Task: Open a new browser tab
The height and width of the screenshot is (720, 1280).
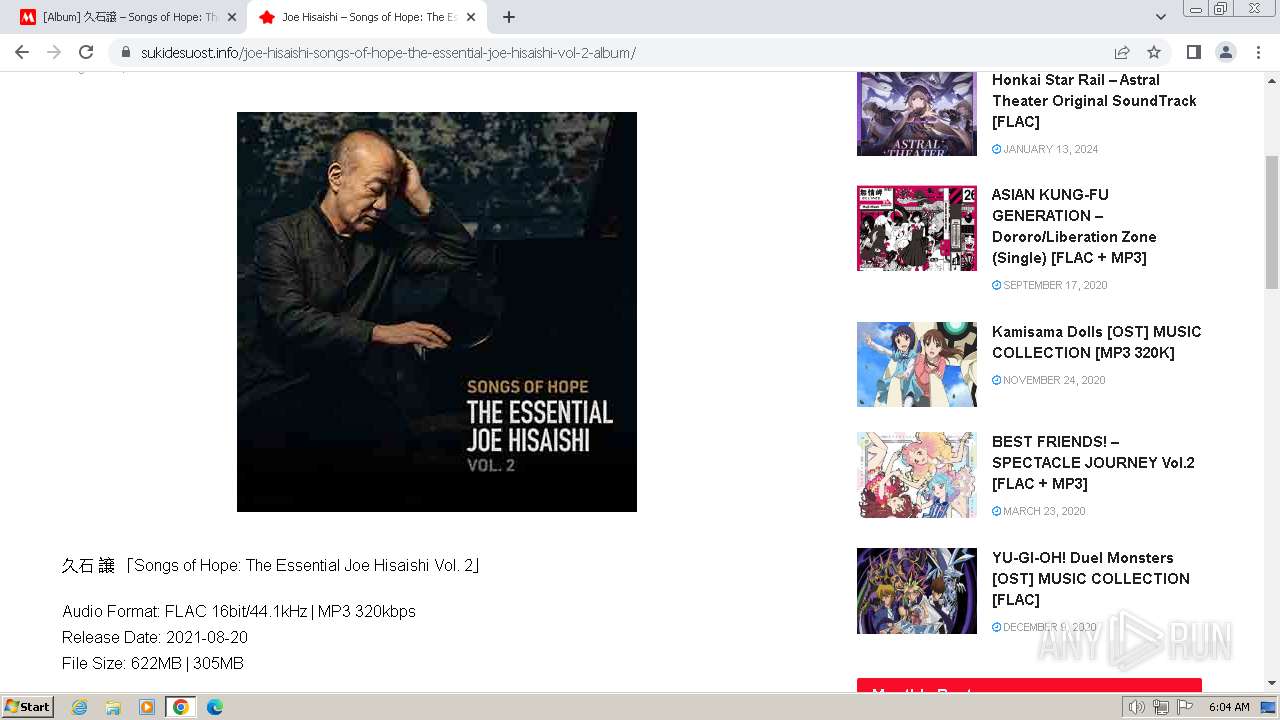Action: (x=509, y=17)
